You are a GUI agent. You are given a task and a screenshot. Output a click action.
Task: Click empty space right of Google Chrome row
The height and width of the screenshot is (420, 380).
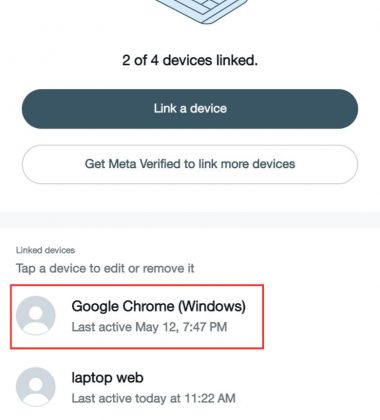(x=320, y=316)
